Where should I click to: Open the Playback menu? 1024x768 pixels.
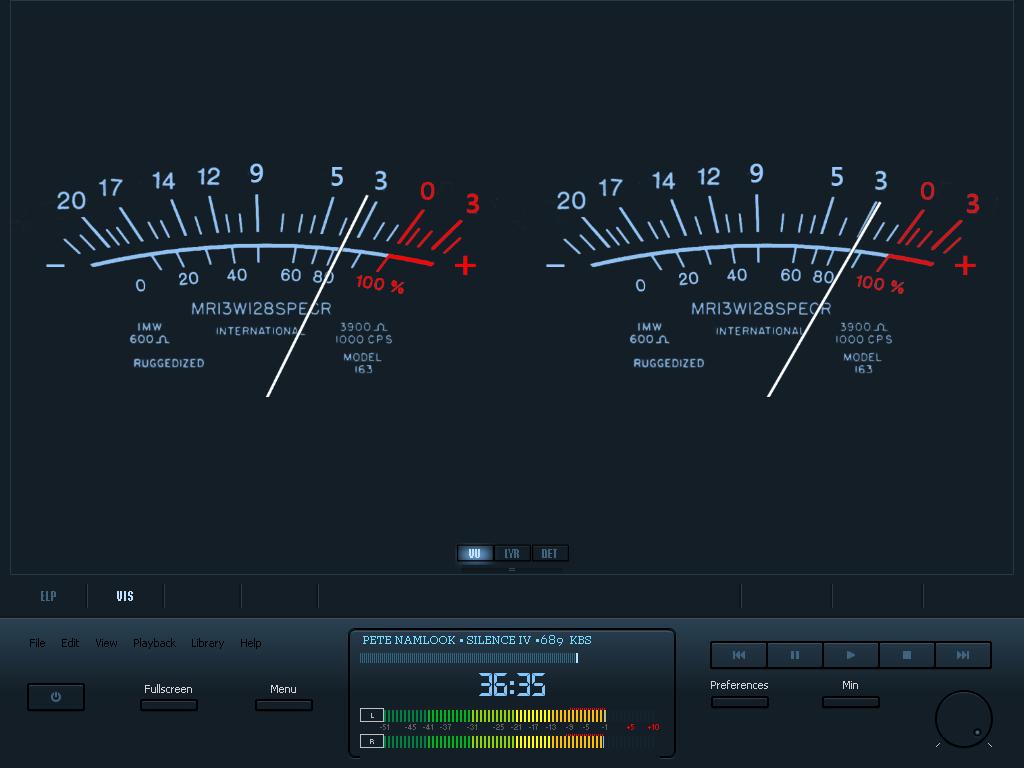tap(154, 643)
